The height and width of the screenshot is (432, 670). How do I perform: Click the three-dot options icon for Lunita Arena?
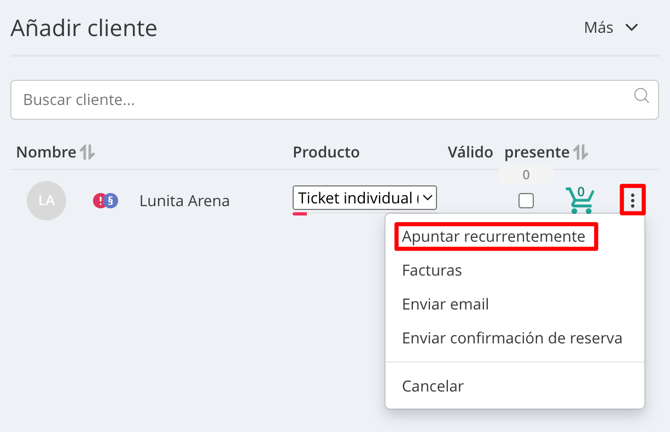coord(632,200)
